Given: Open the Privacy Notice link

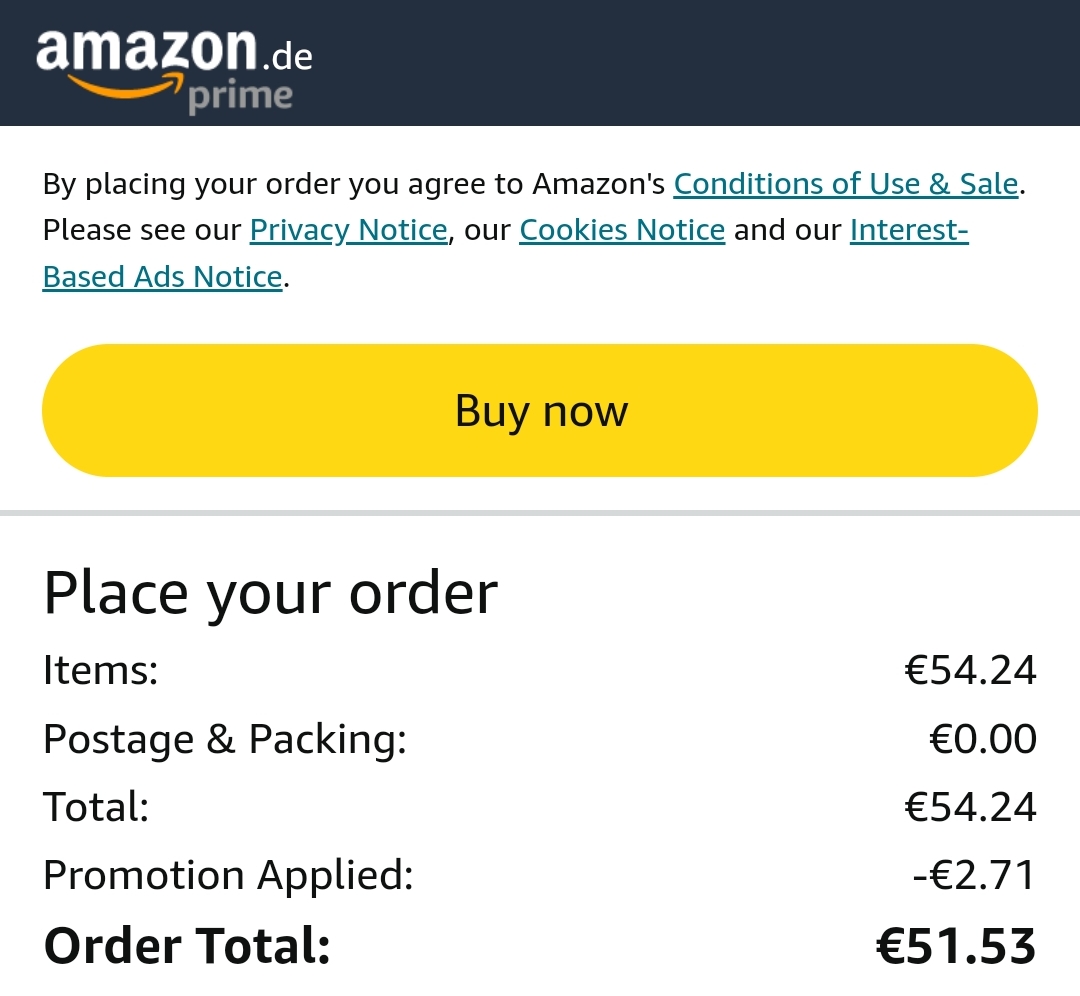Looking at the screenshot, I should coord(349,230).
